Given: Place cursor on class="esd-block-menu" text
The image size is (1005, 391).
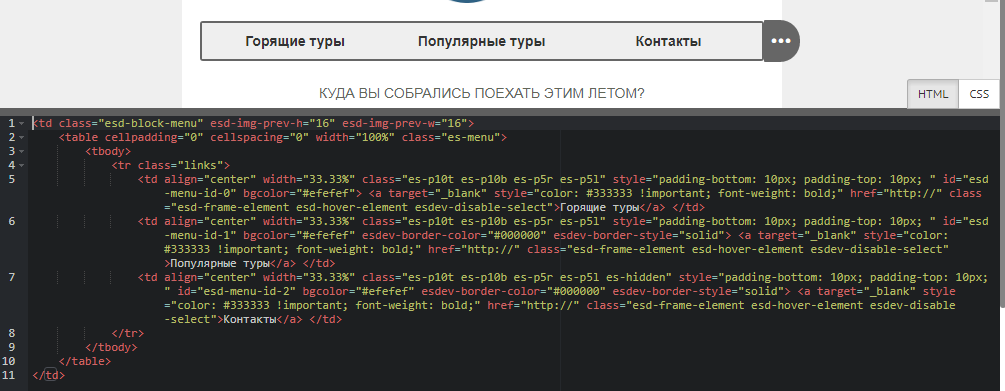Looking at the screenshot, I should [x=131, y=123].
